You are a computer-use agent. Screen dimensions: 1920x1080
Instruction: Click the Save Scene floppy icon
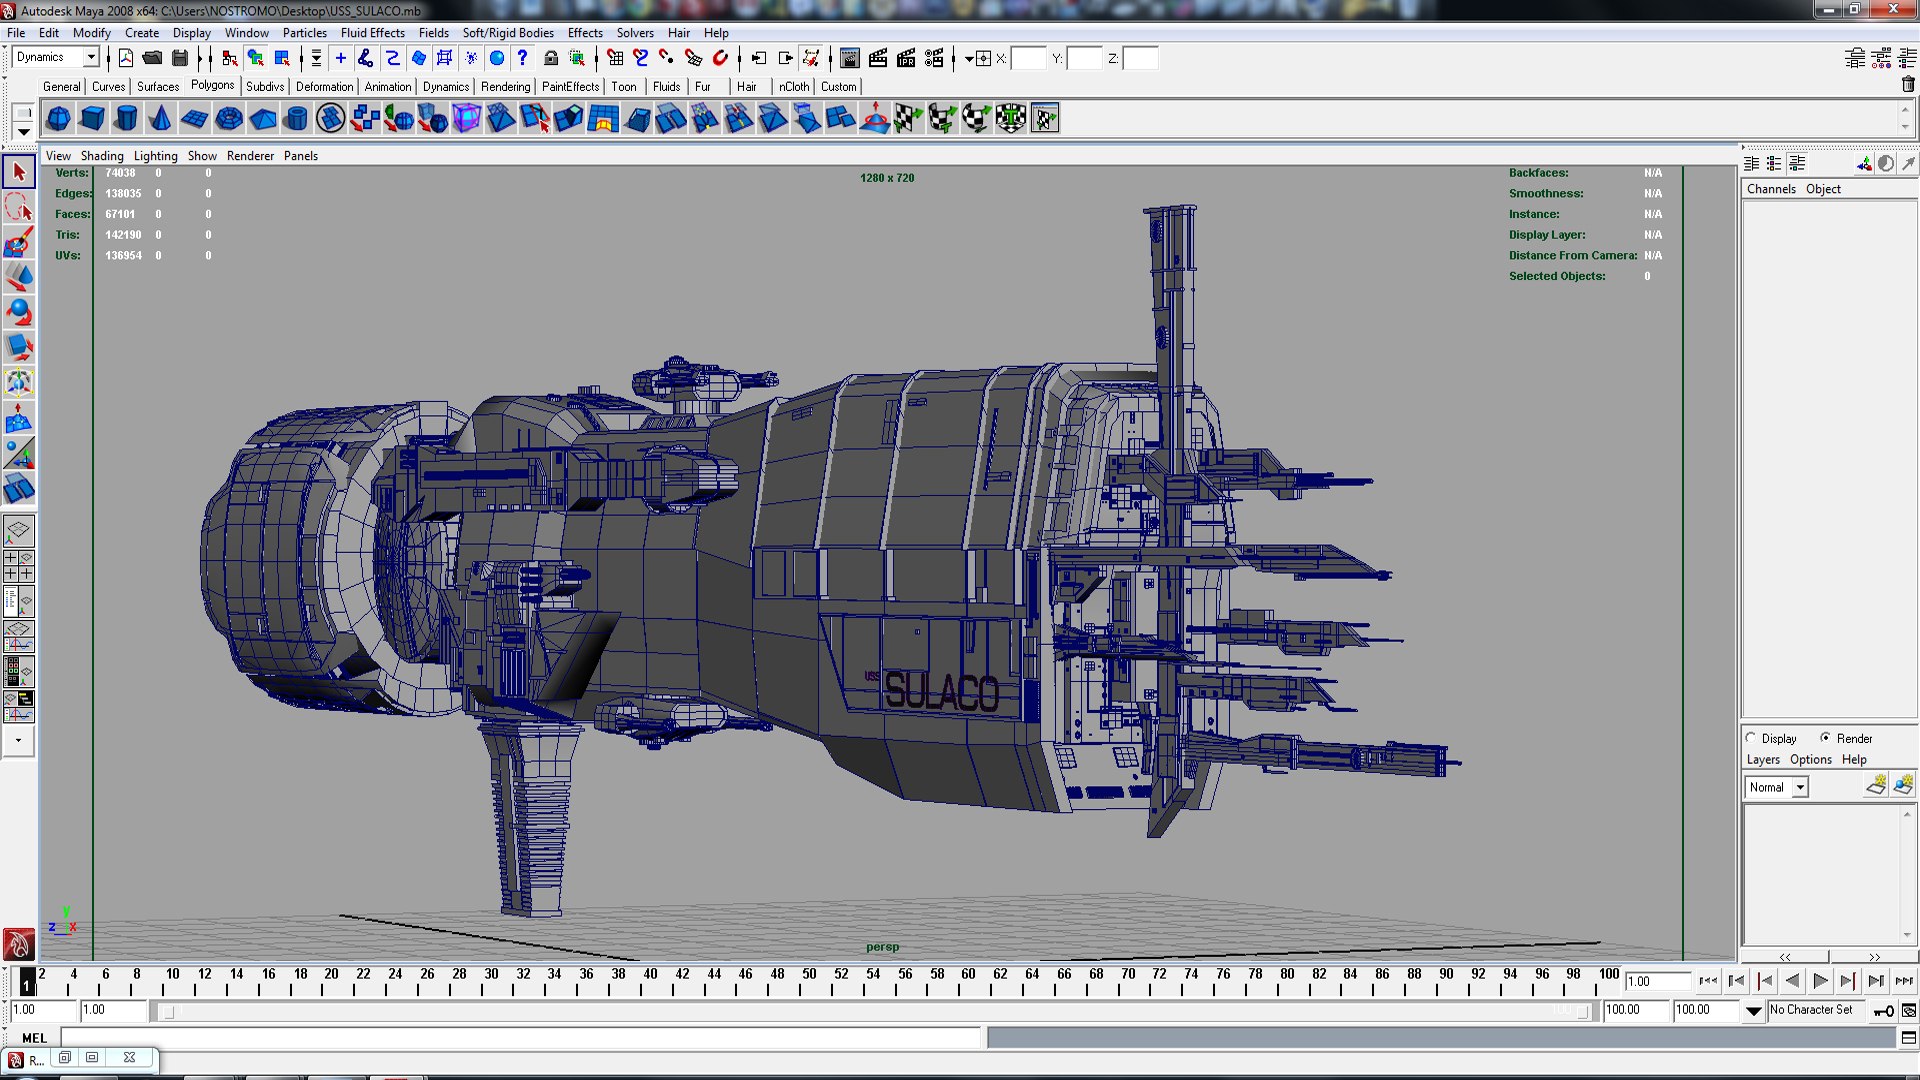(x=180, y=58)
